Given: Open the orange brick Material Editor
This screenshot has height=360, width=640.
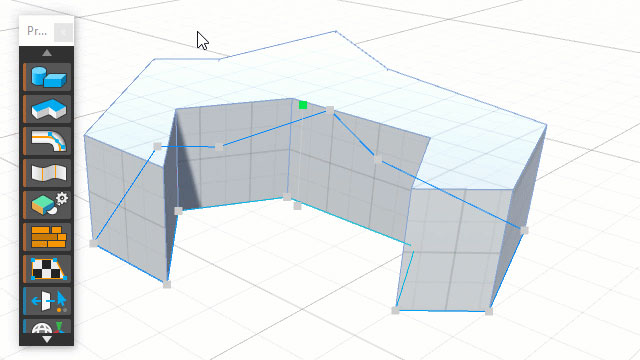Looking at the screenshot, I should click(47, 237).
